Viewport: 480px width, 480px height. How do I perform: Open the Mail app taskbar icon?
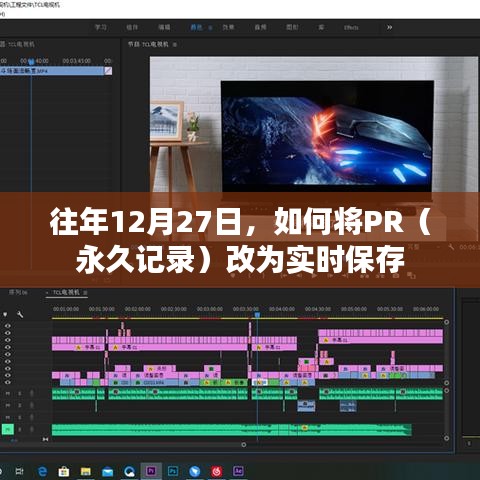point(107,472)
